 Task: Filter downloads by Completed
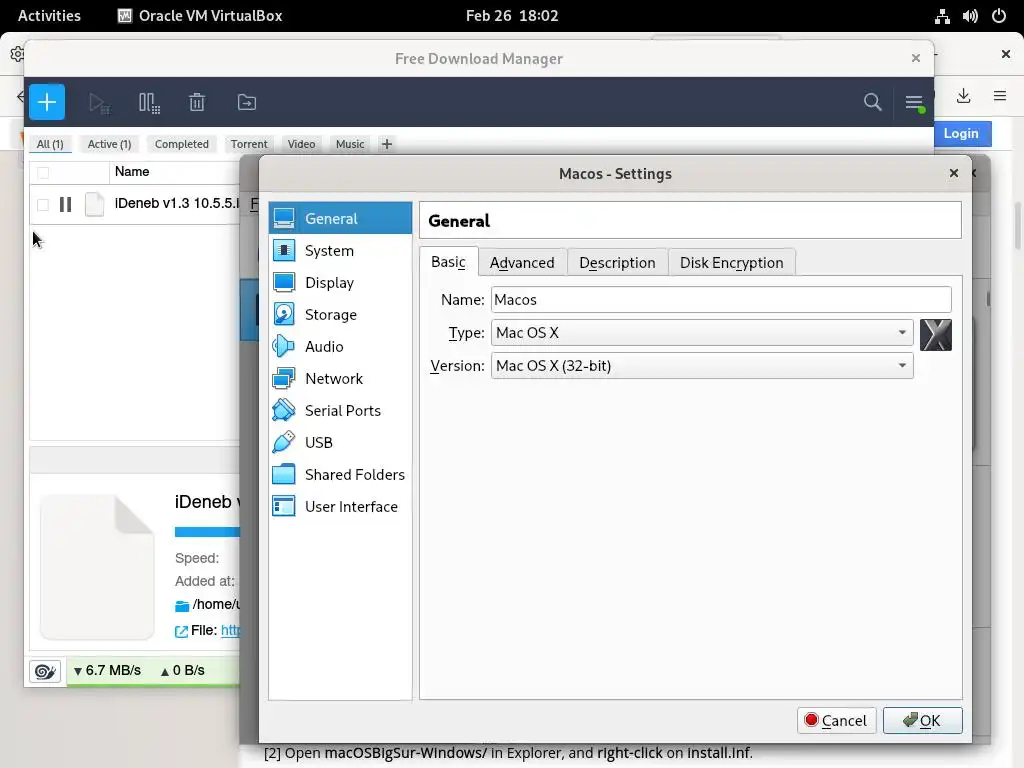click(182, 144)
